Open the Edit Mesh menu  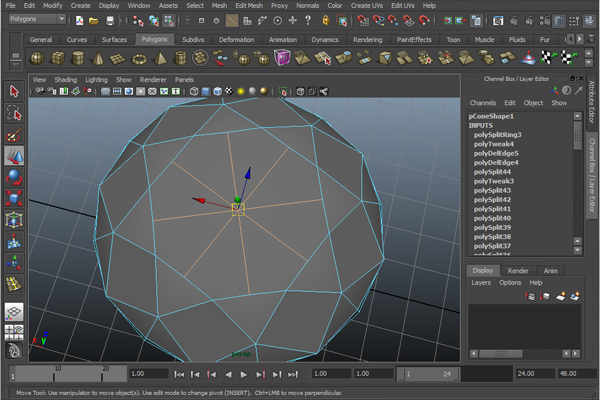click(249, 5)
